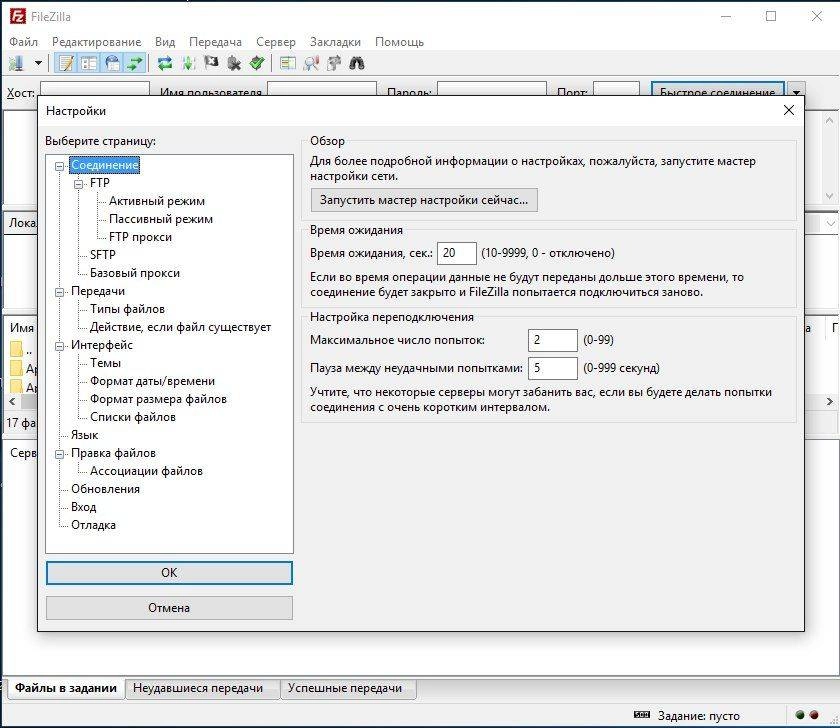Open the Site Manager dropdown arrow
840x728 pixels.
pyautogui.click(x=39, y=63)
